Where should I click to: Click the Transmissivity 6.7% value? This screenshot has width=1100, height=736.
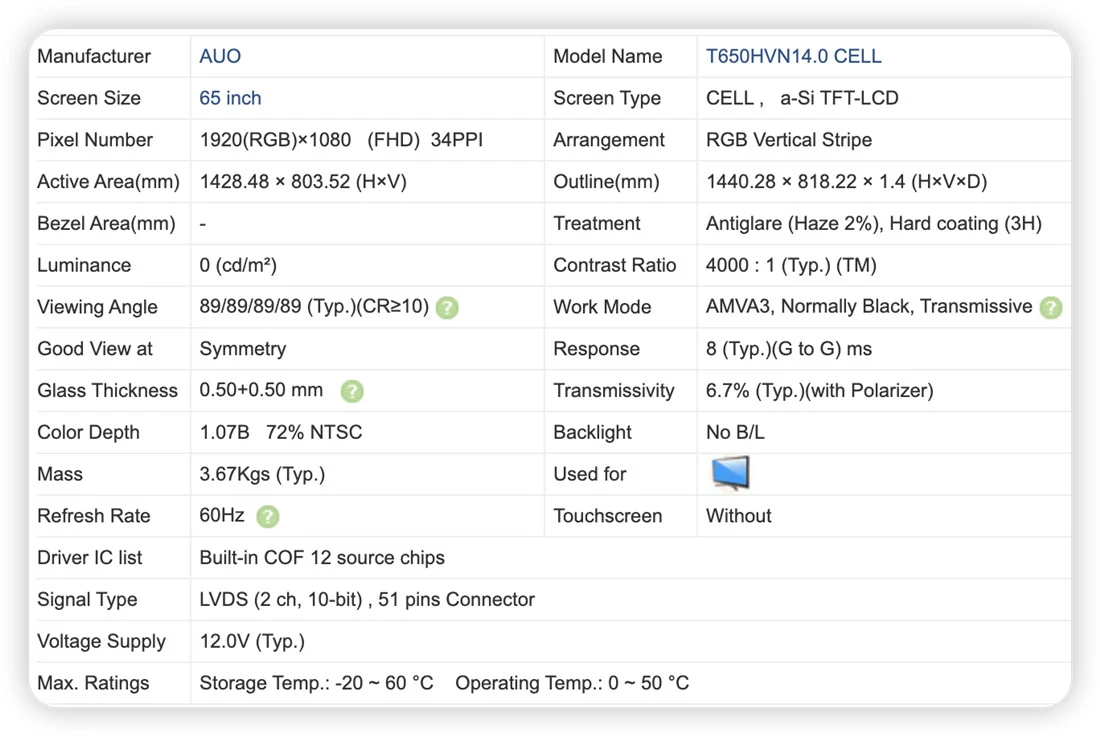(x=819, y=390)
